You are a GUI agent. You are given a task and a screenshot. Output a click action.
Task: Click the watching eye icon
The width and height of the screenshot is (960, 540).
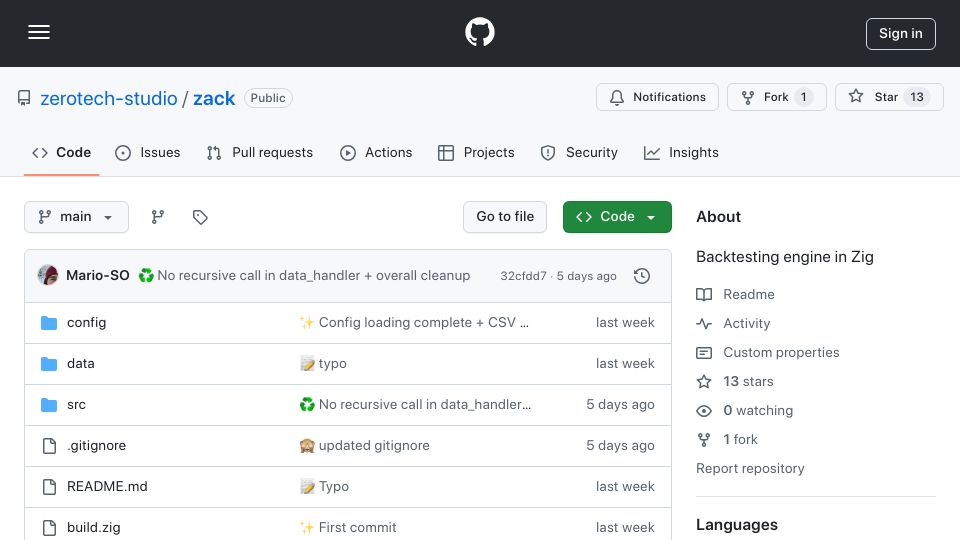coord(704,411)
